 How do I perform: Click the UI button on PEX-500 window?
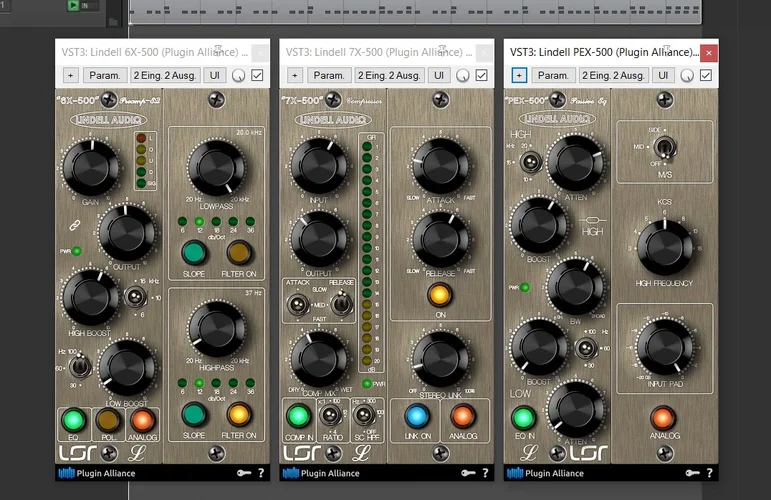(x=663, y=75)
